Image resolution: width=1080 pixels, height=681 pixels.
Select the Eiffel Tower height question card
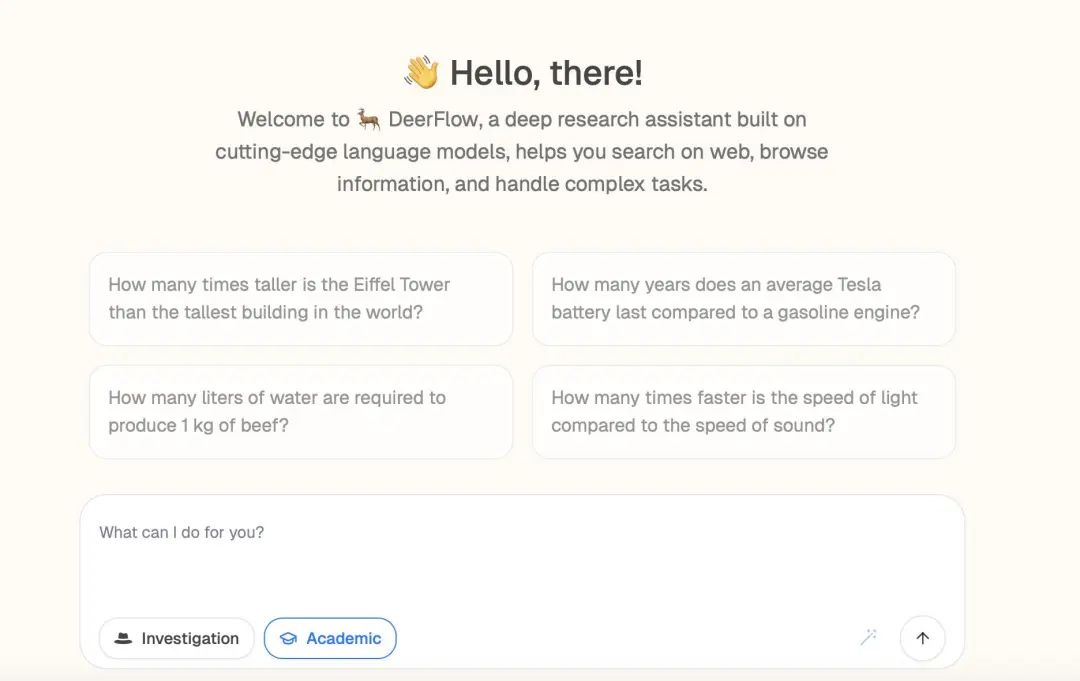[301, 299]
